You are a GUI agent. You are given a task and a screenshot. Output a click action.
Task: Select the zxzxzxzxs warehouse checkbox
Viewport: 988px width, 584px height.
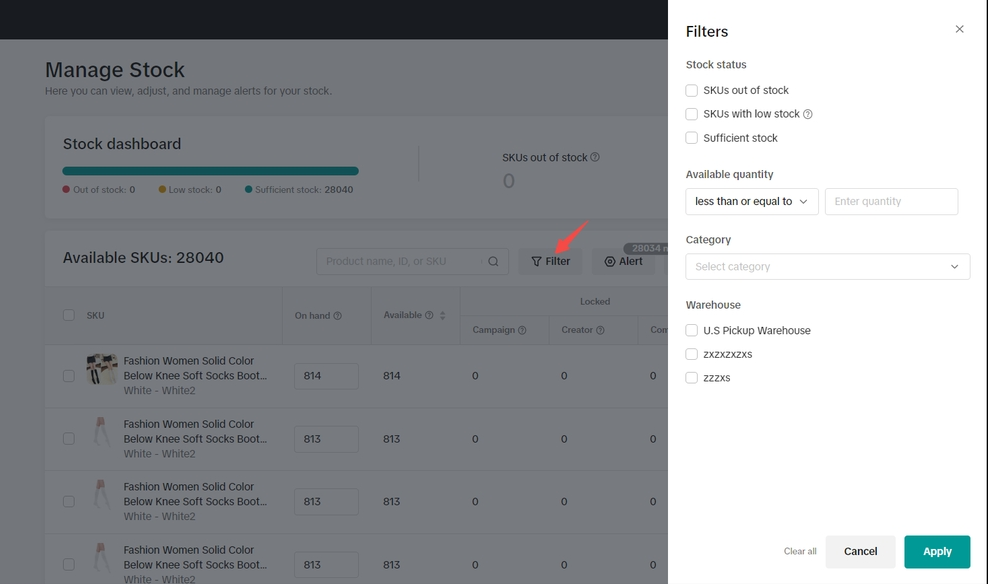click(x=692, y=354)
